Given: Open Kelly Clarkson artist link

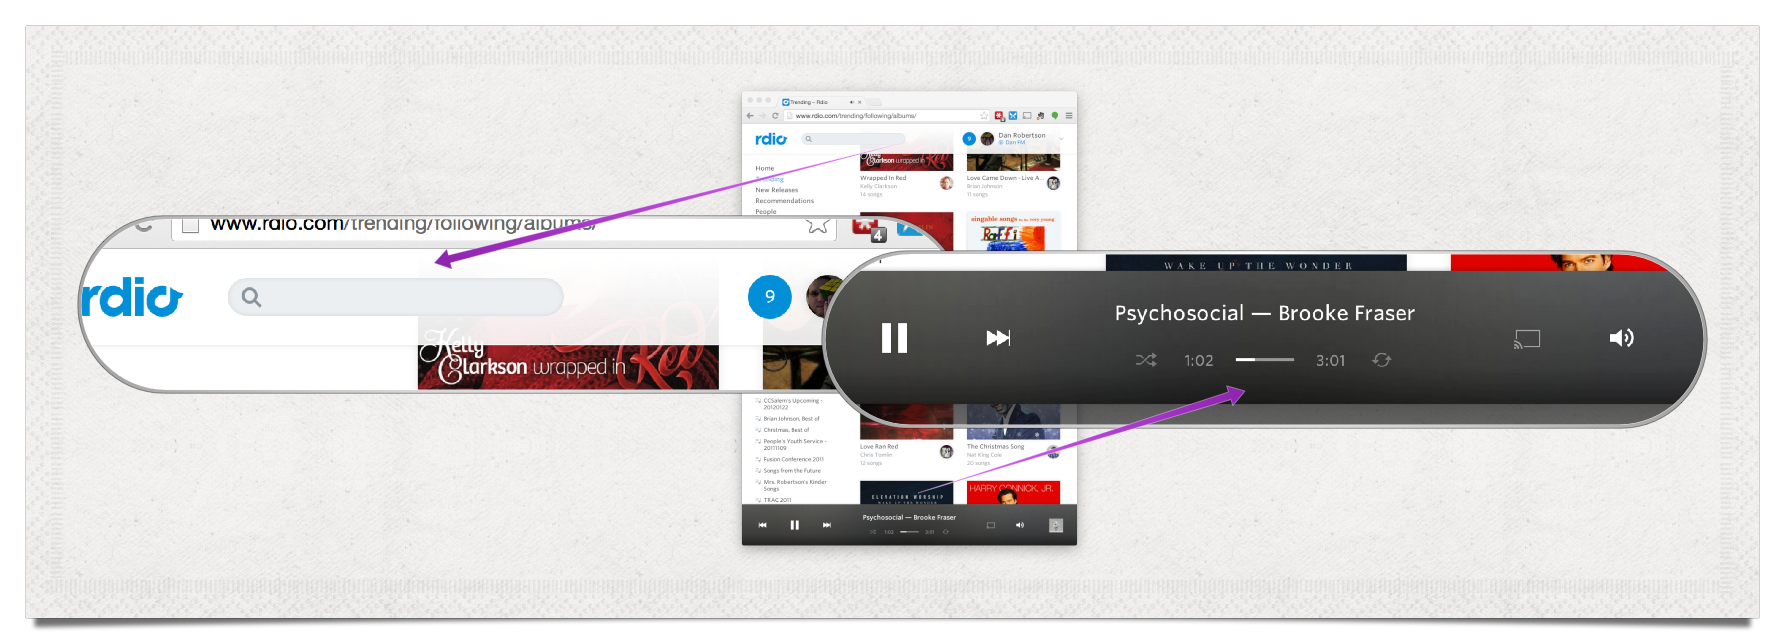Looking at the screenshot, I should (878, 186).
